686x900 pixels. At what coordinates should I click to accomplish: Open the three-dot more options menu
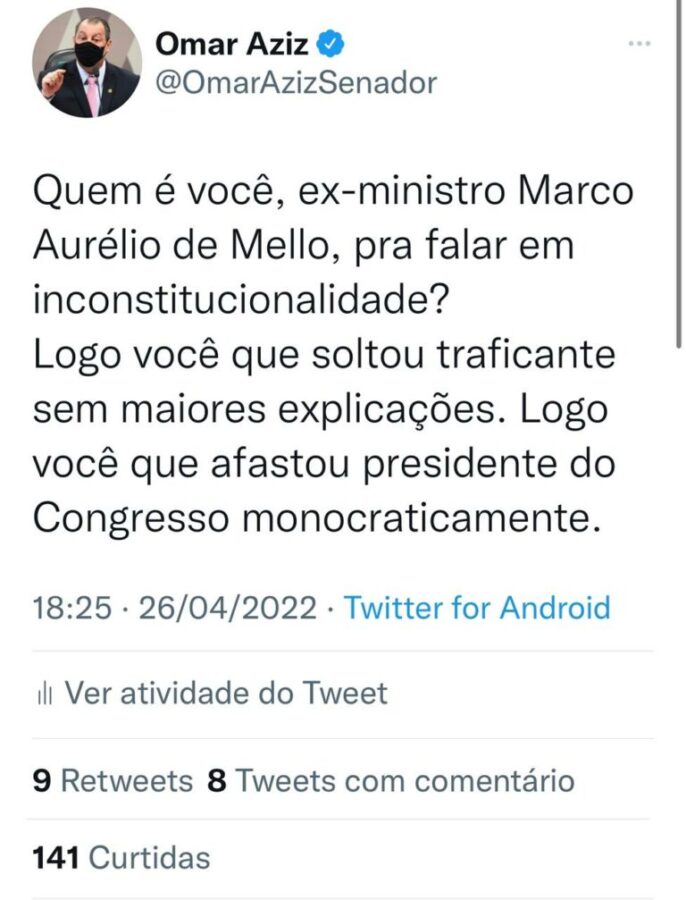[x=640, y=44]
